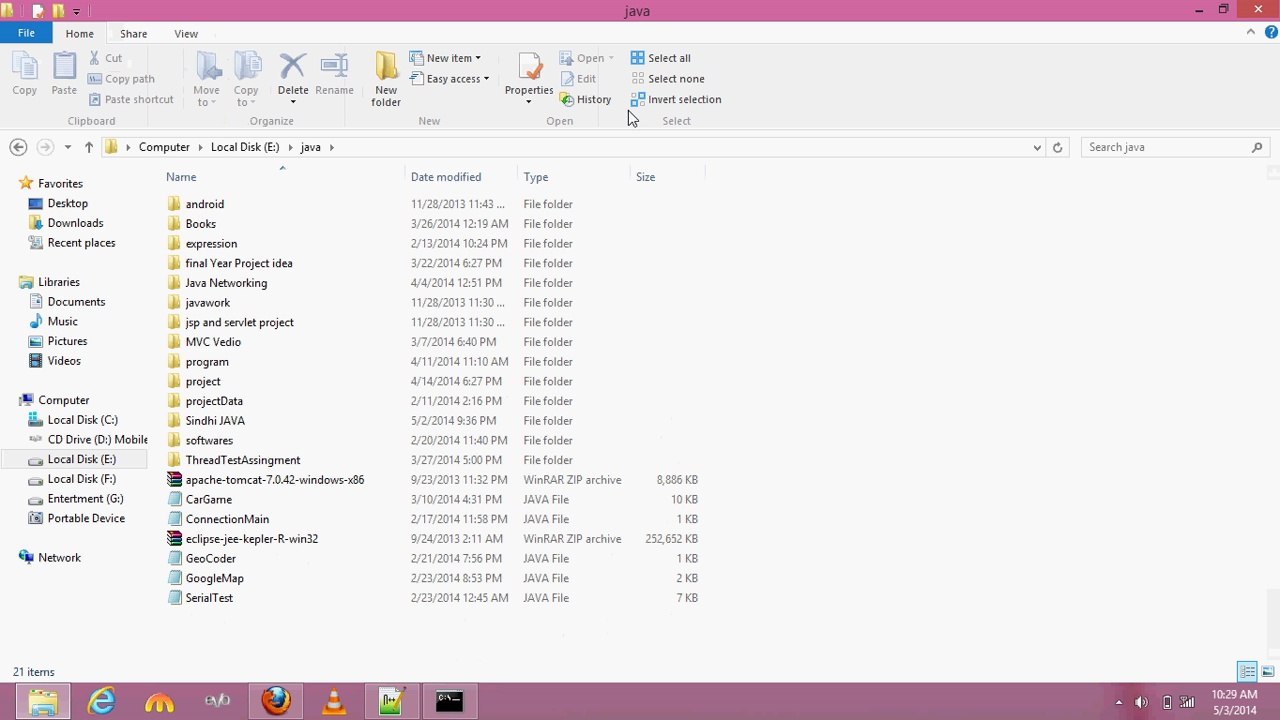
Task: Open VLC media player from taskbar
Action: pos(334,701)
